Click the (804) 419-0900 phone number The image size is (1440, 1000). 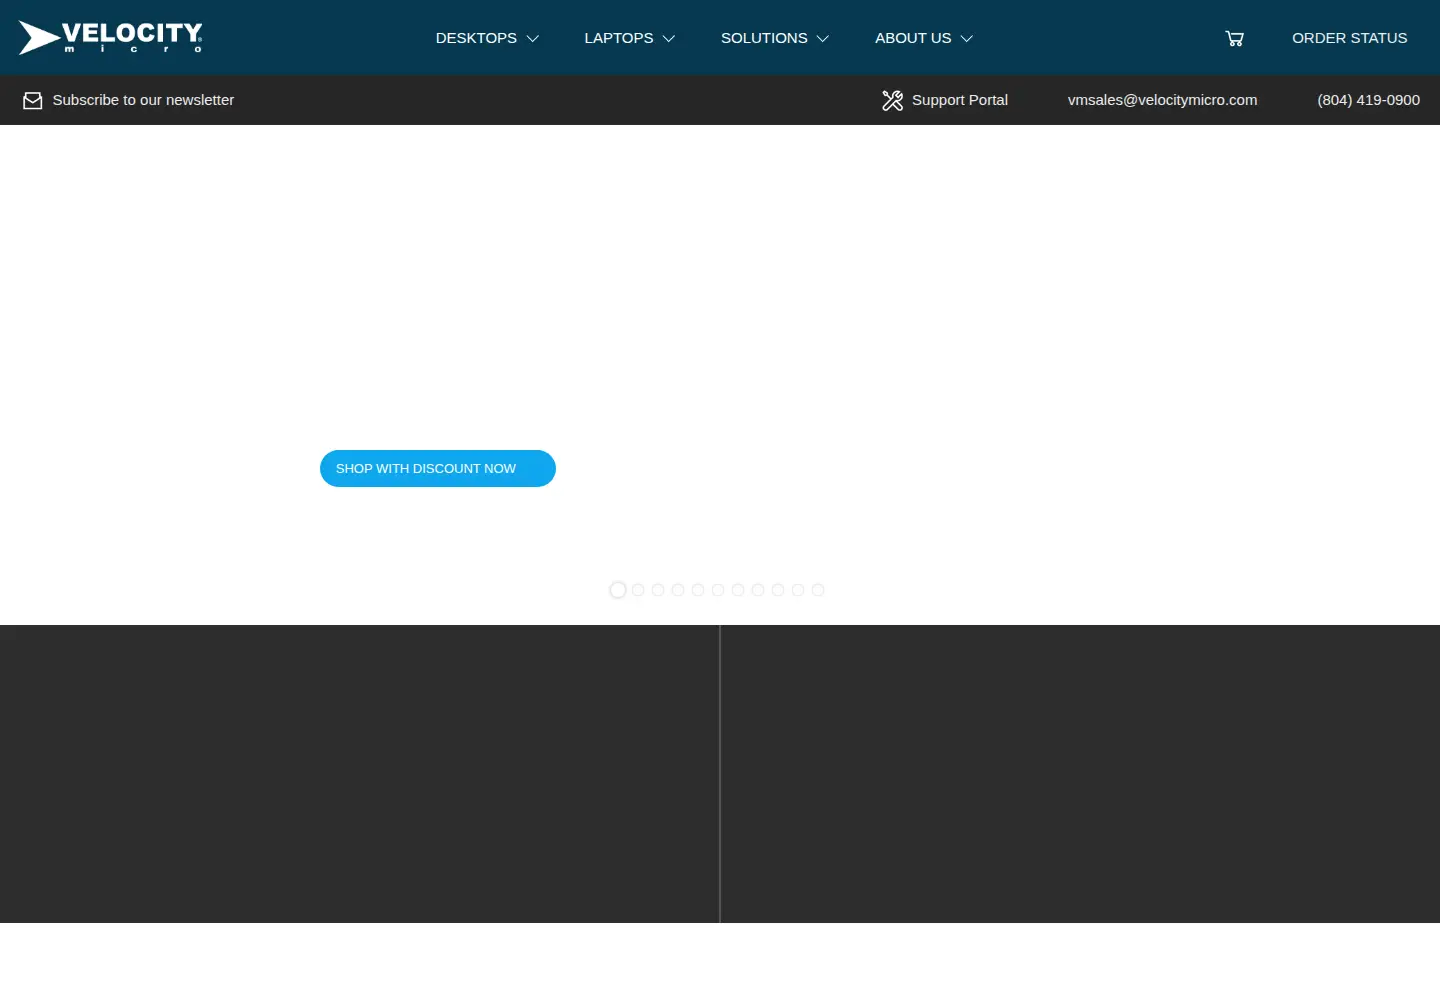1368,100
